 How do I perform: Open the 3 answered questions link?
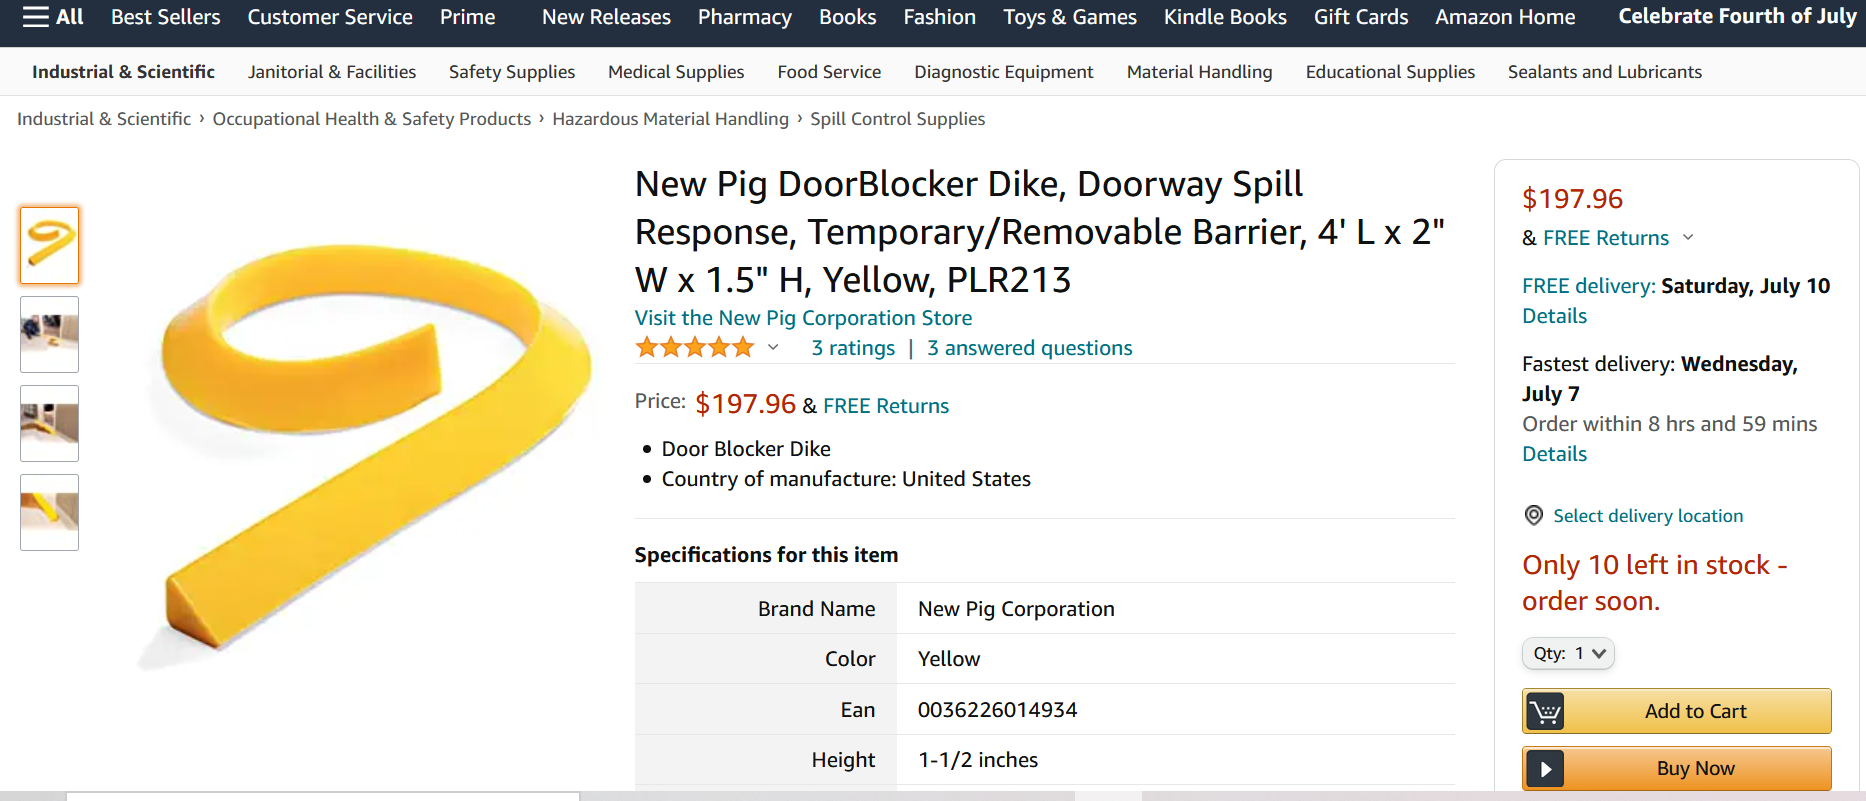(1029, 348)
